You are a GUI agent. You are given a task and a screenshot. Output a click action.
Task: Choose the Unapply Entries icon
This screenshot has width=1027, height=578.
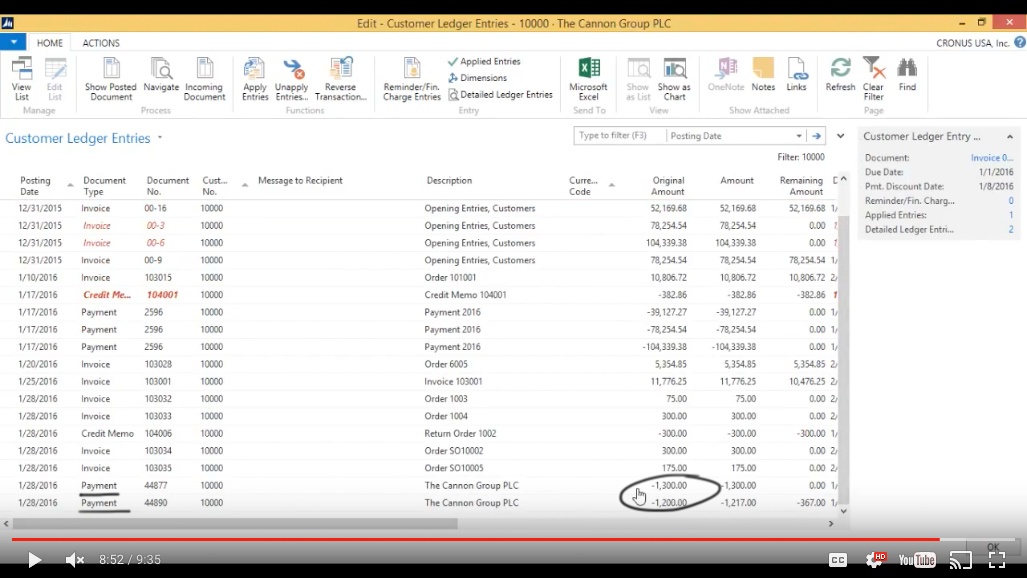pyautogui.click(x=291, y=79)
